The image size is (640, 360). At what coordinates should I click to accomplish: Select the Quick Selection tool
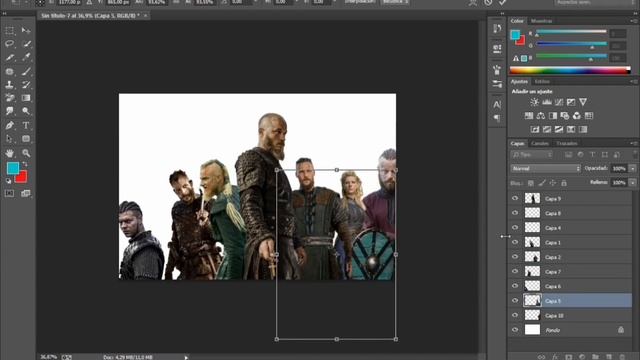point(26,44)
